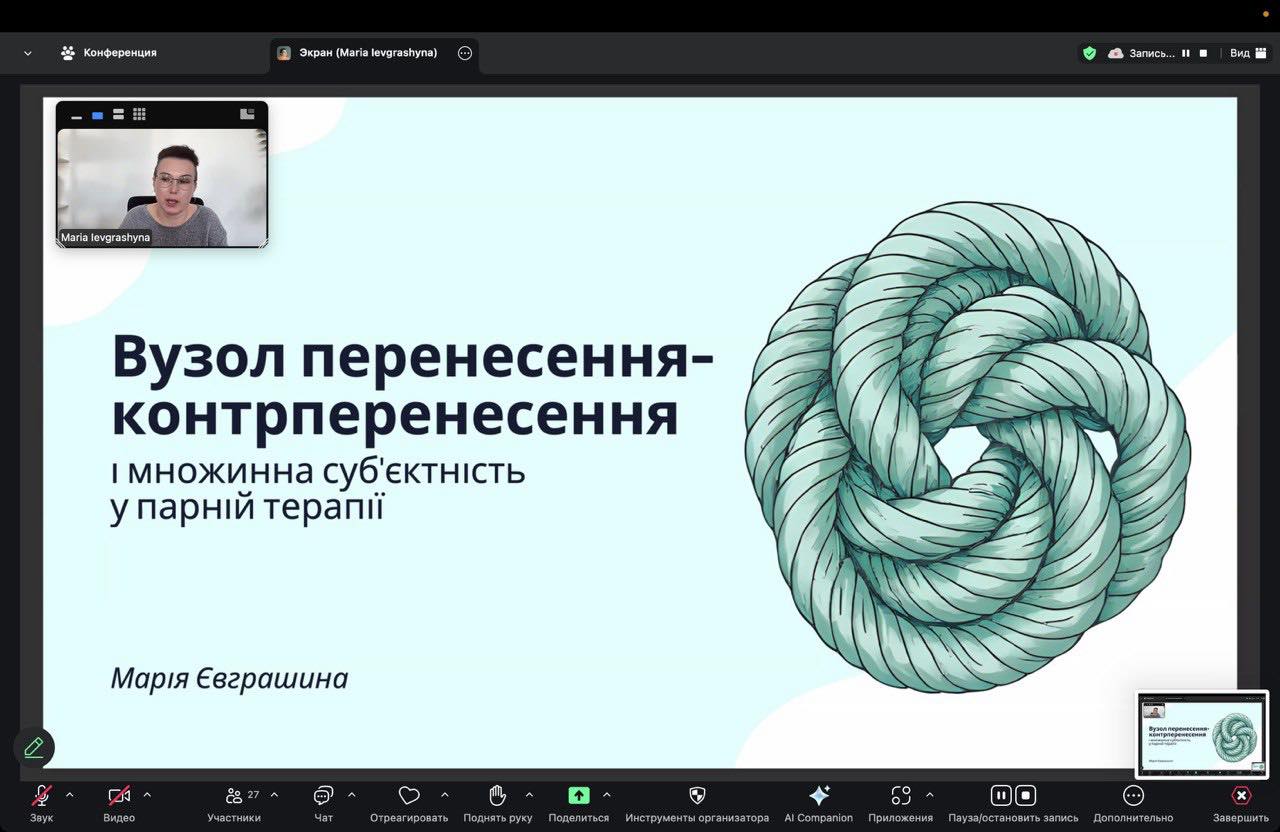Click the Отреагировать heart reaction icon

point(408,796)
